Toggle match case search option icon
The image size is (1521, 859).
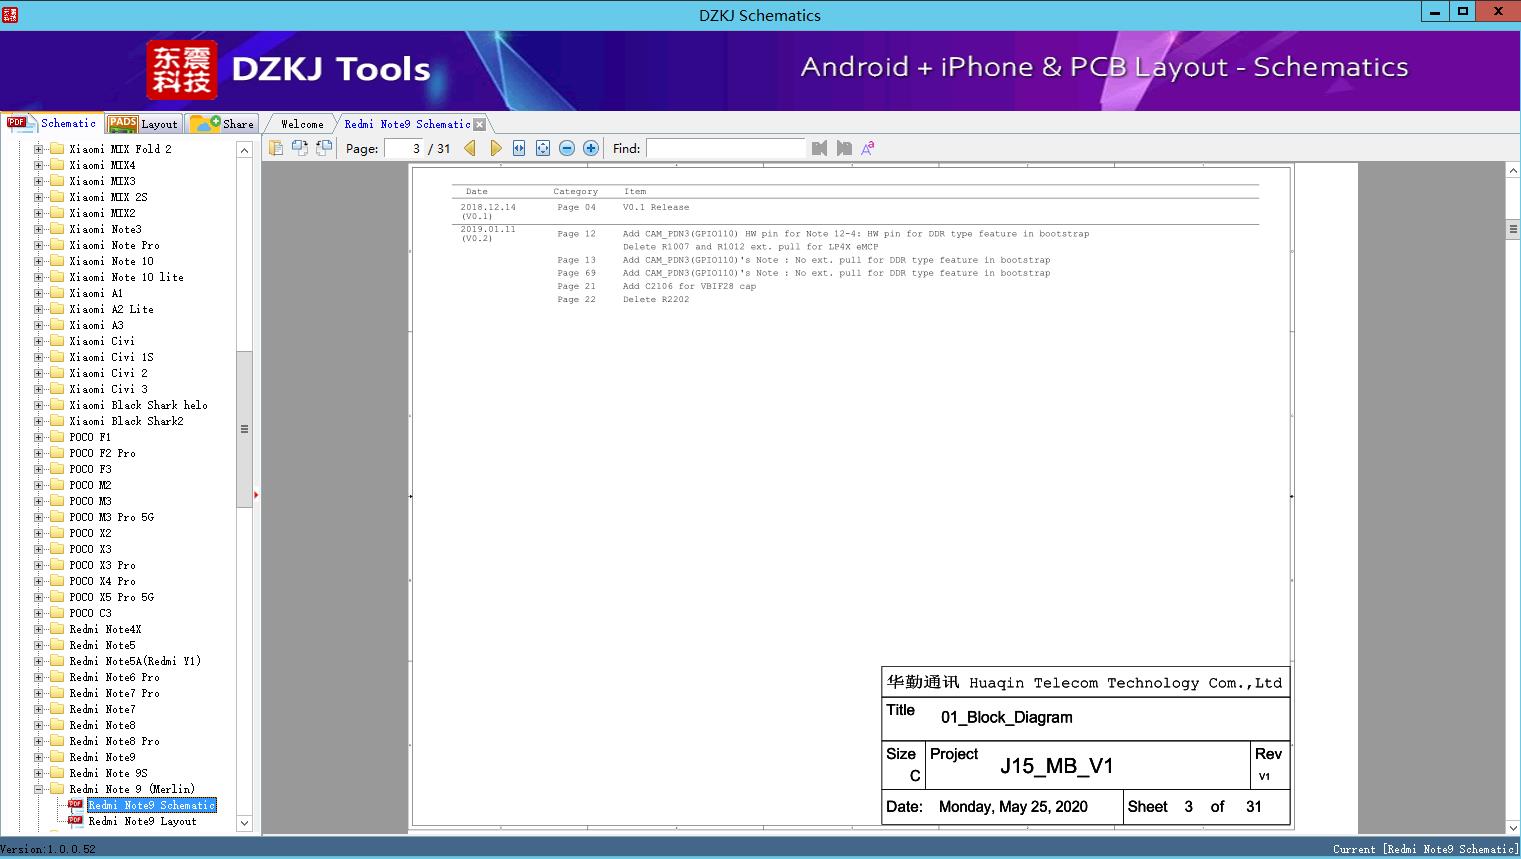coord(868,148)
